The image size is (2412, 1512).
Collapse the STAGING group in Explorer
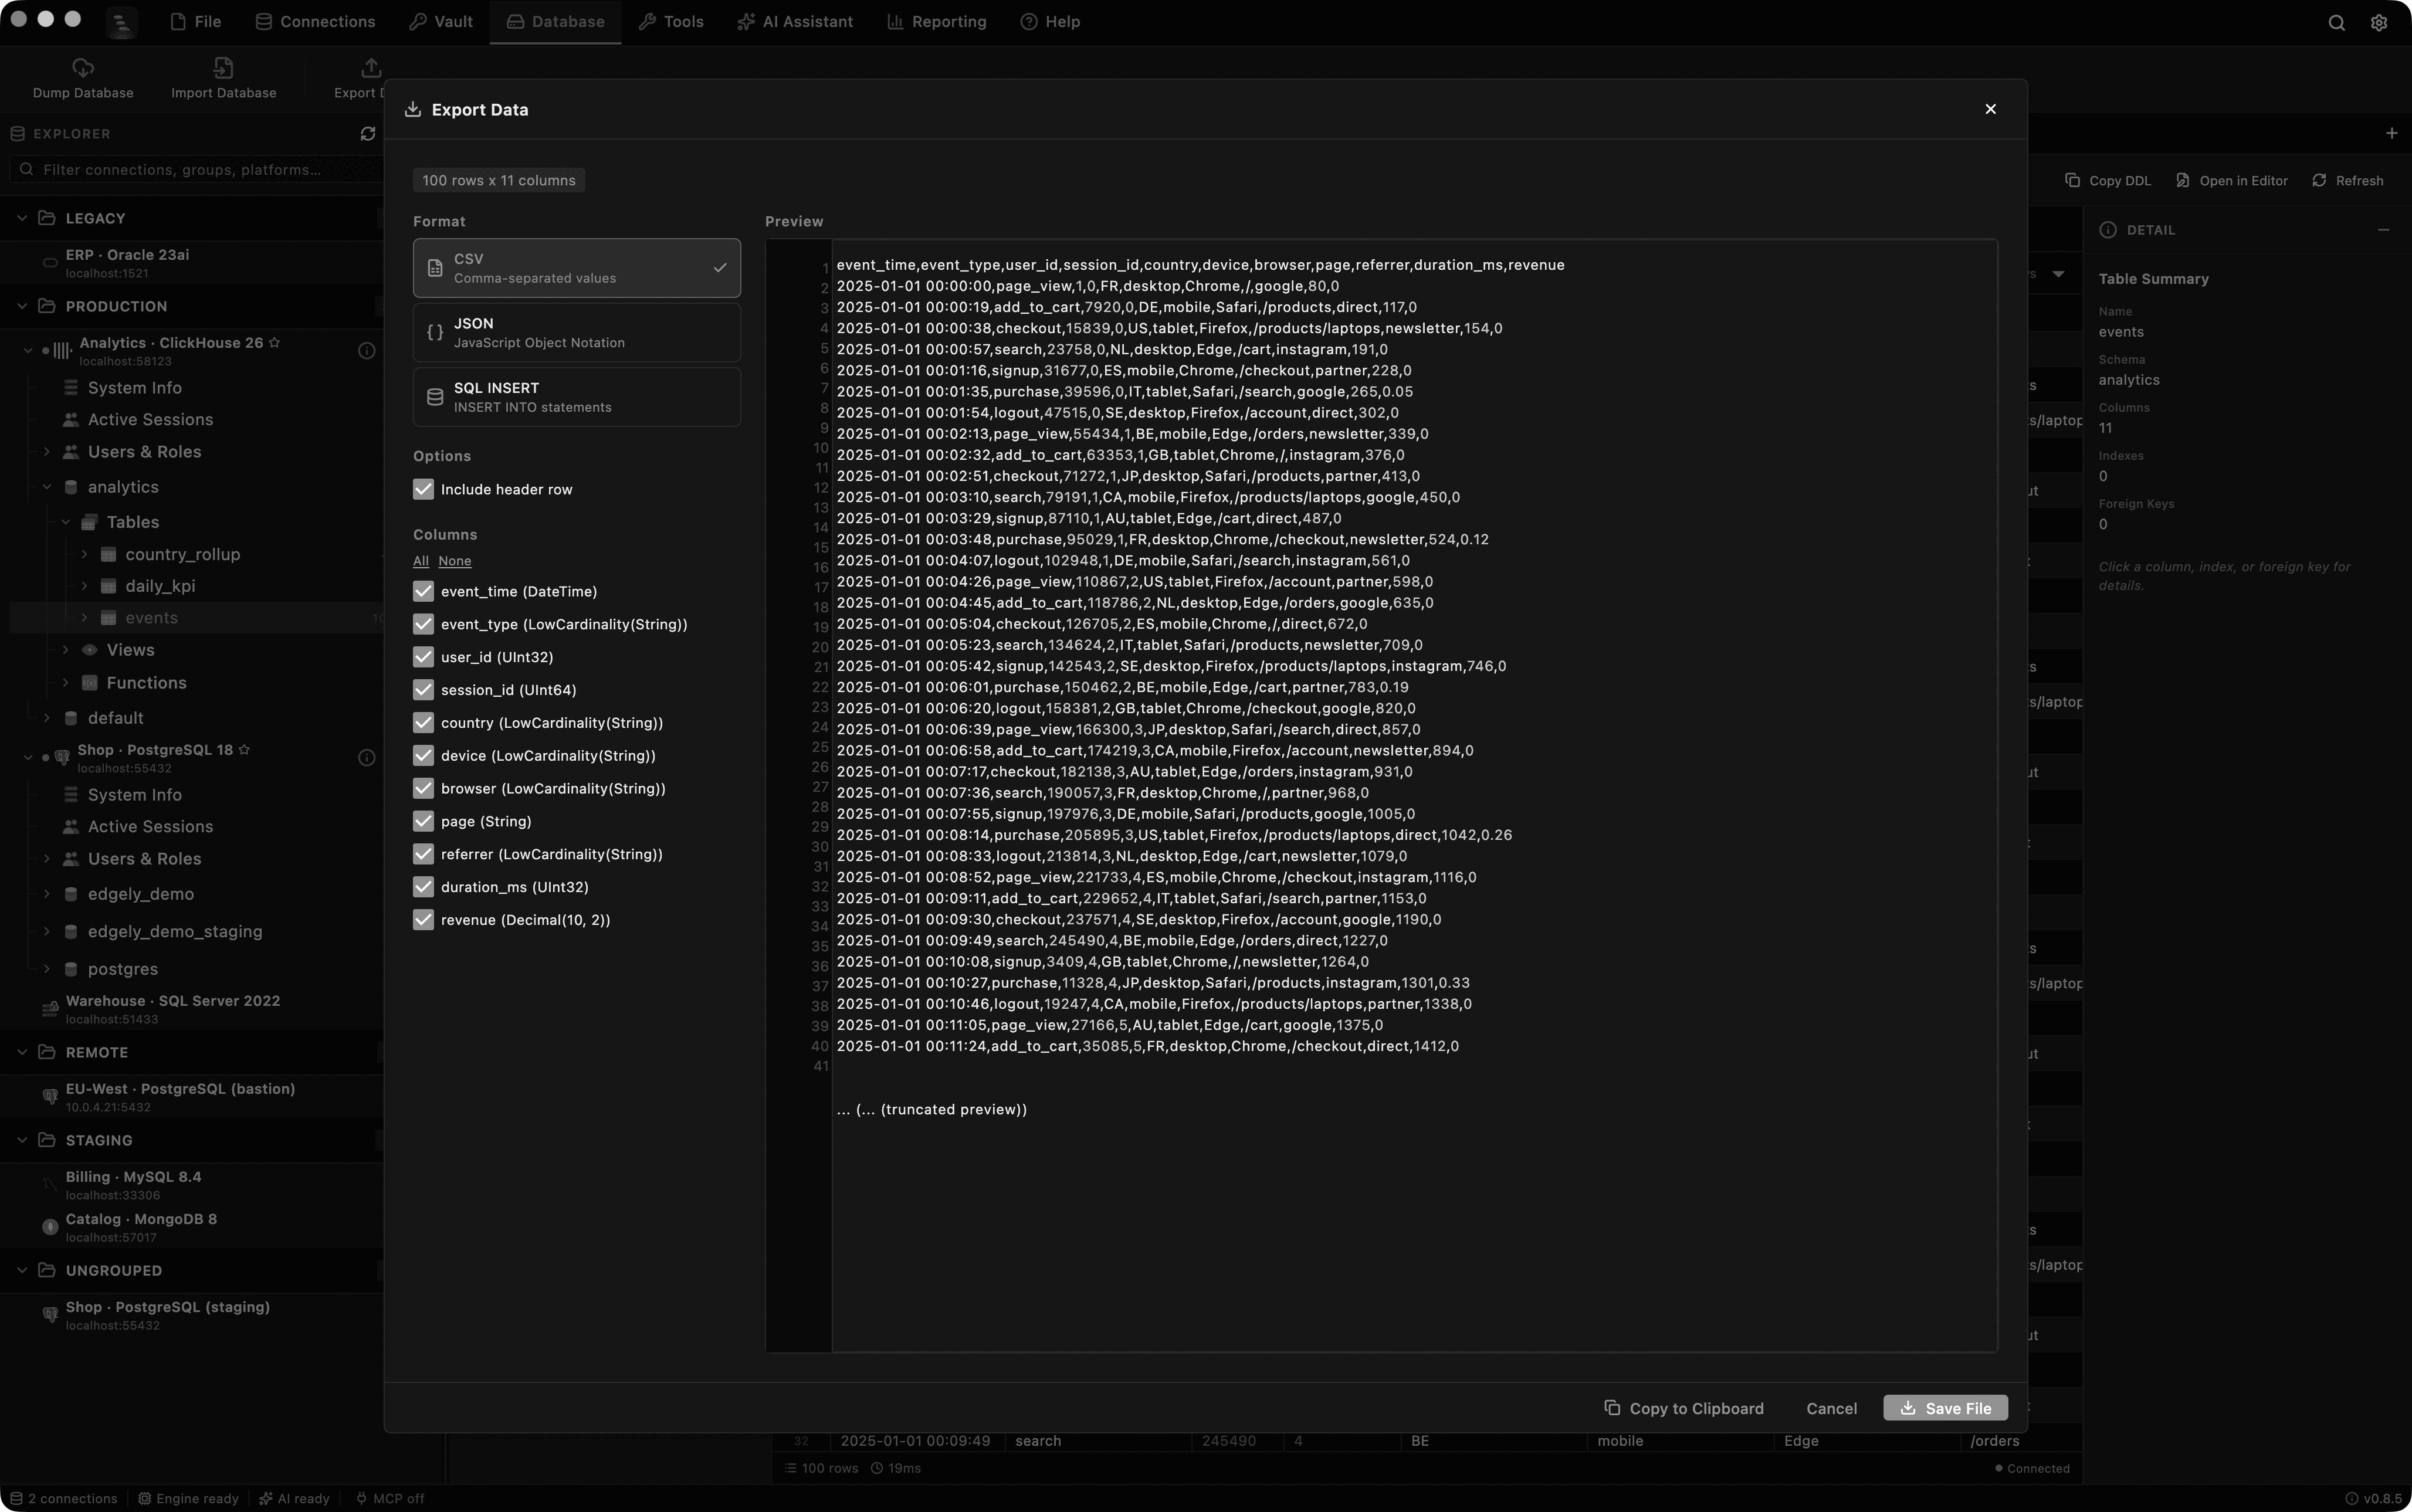(x=22, y=1140)
